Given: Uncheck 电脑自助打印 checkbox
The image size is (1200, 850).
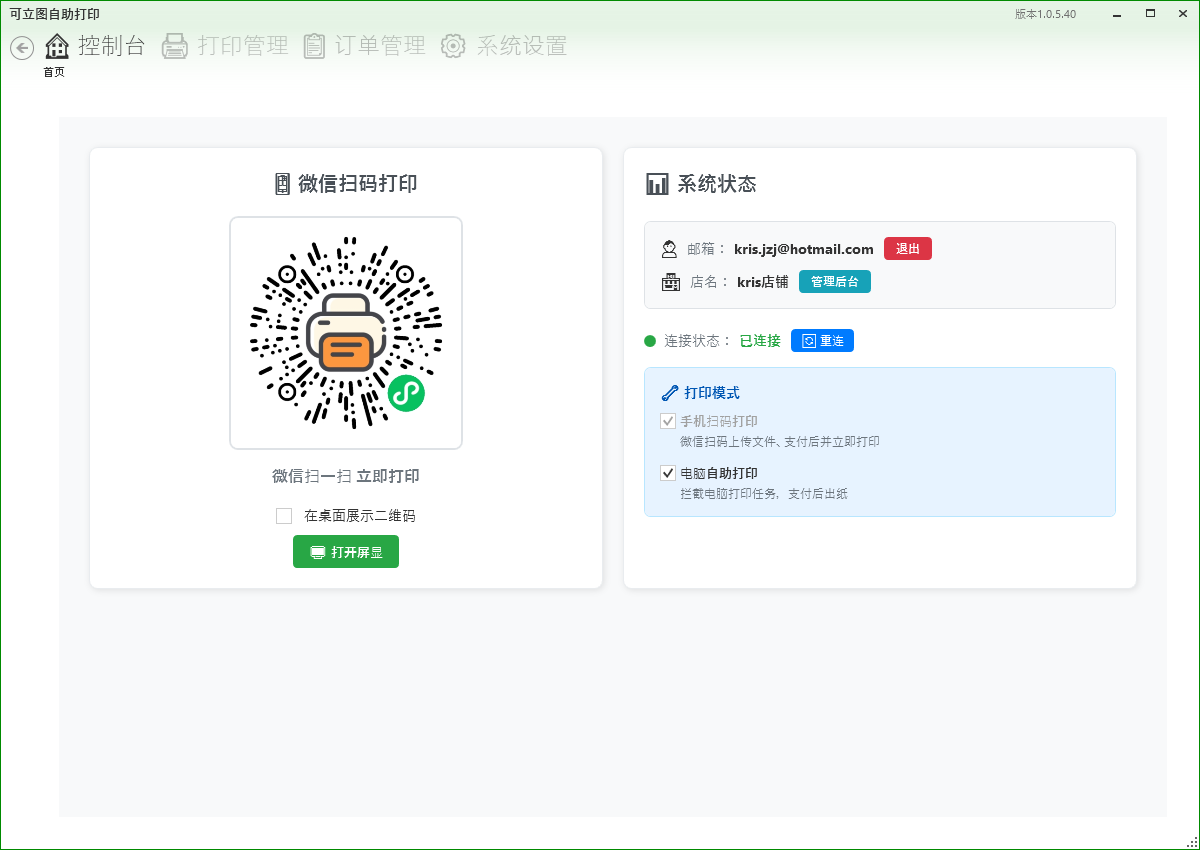Looking at the screenshot, I should pos(668,473).
